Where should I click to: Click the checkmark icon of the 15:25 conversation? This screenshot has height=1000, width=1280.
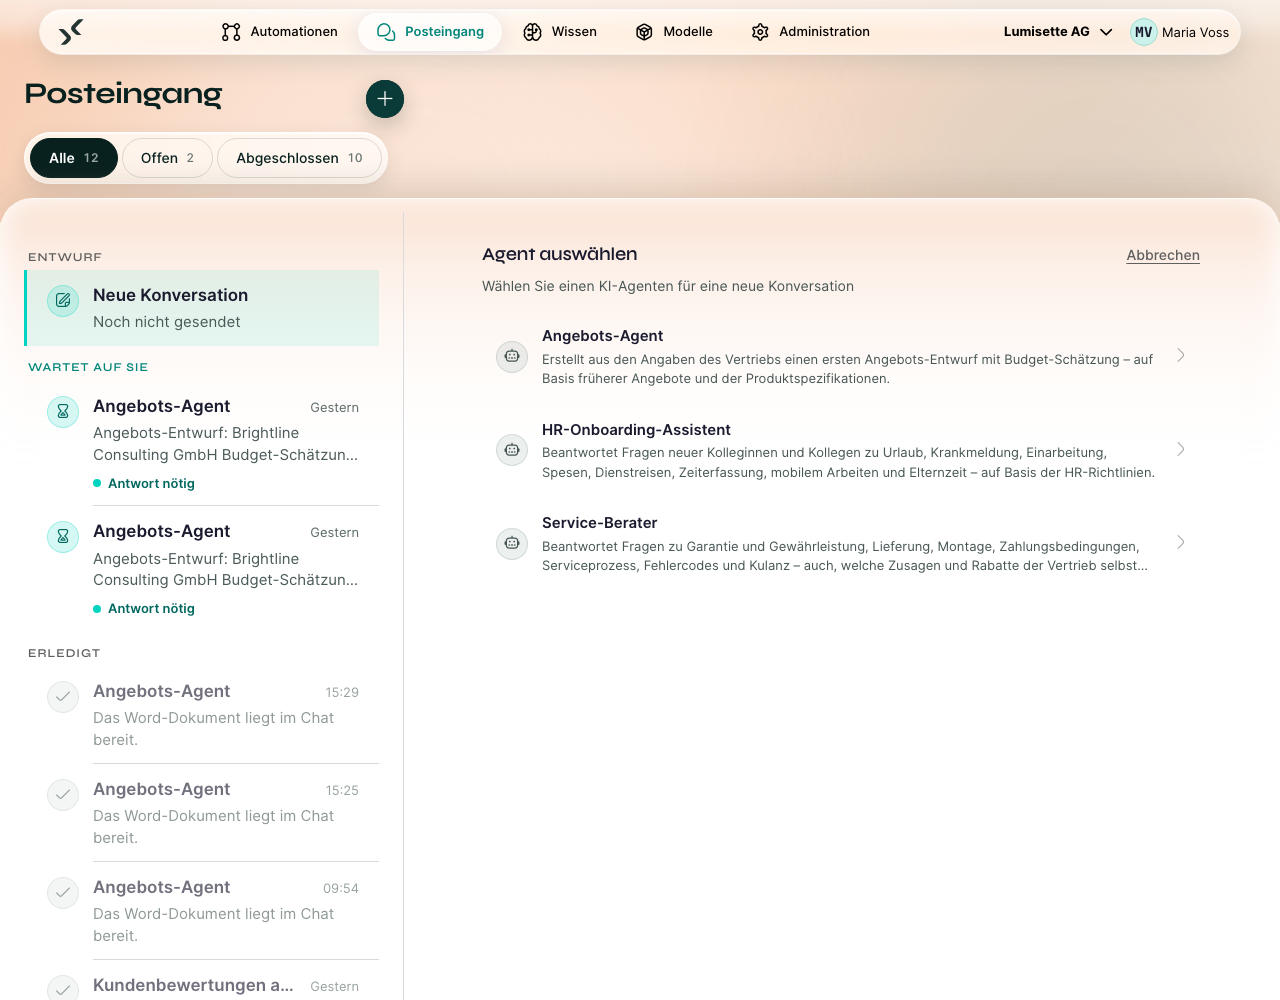tap(63, 795)
